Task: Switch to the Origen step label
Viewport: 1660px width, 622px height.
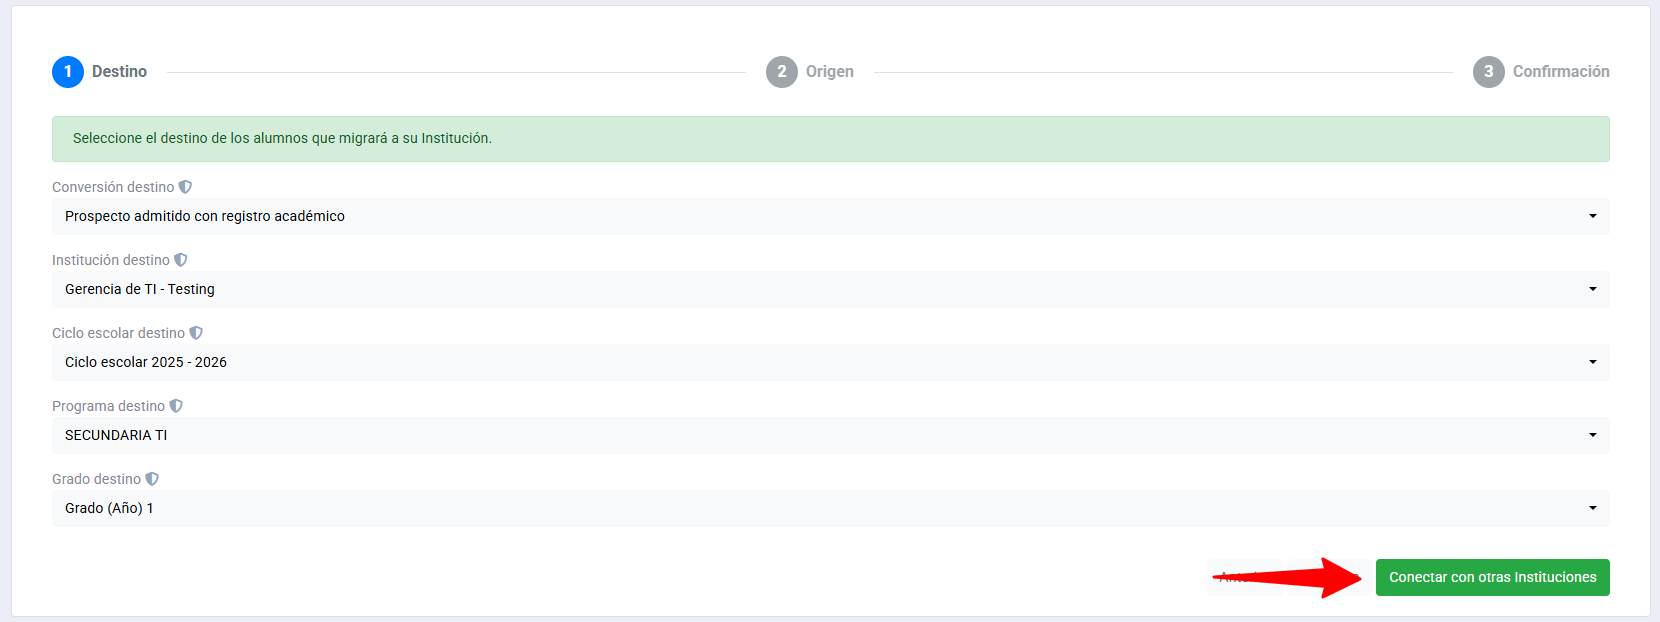Action: pyautogui.click(x=829, y=72)
